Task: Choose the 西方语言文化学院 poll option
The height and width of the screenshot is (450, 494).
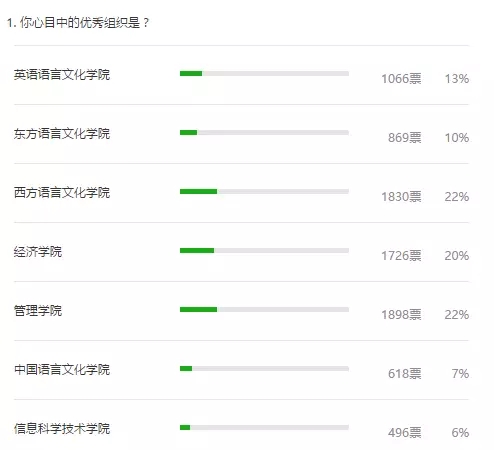Action: [x=62, y=193]
